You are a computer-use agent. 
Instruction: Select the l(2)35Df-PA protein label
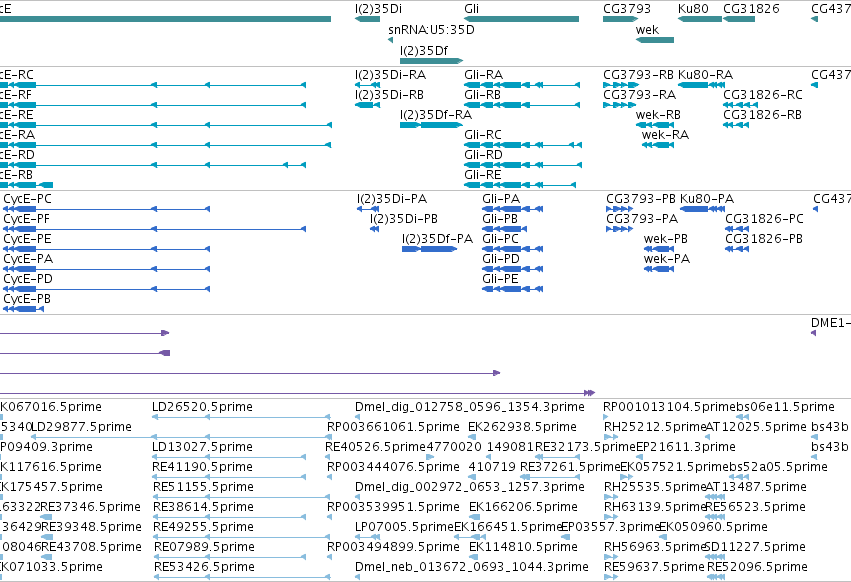pyautogui.click(x=437, y=239)
